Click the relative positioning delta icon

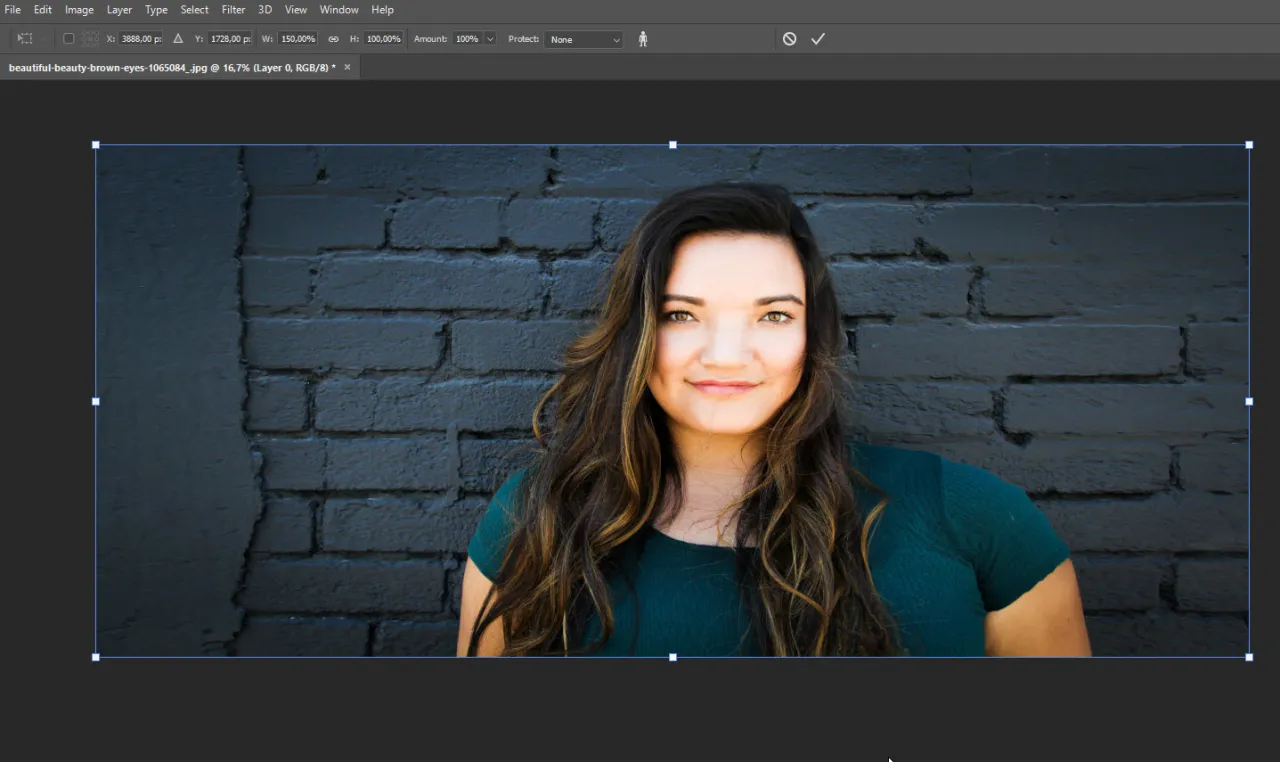(x=177, y=38)
